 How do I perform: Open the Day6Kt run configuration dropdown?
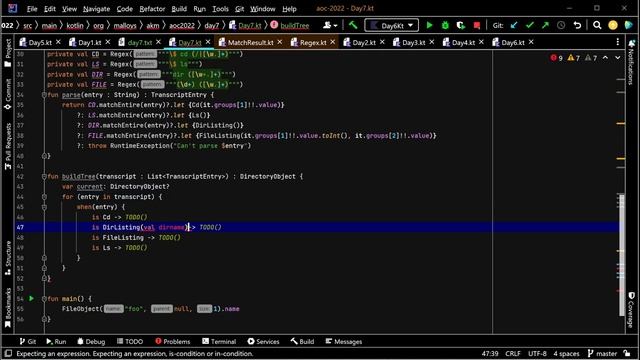[x=391, y=25]
